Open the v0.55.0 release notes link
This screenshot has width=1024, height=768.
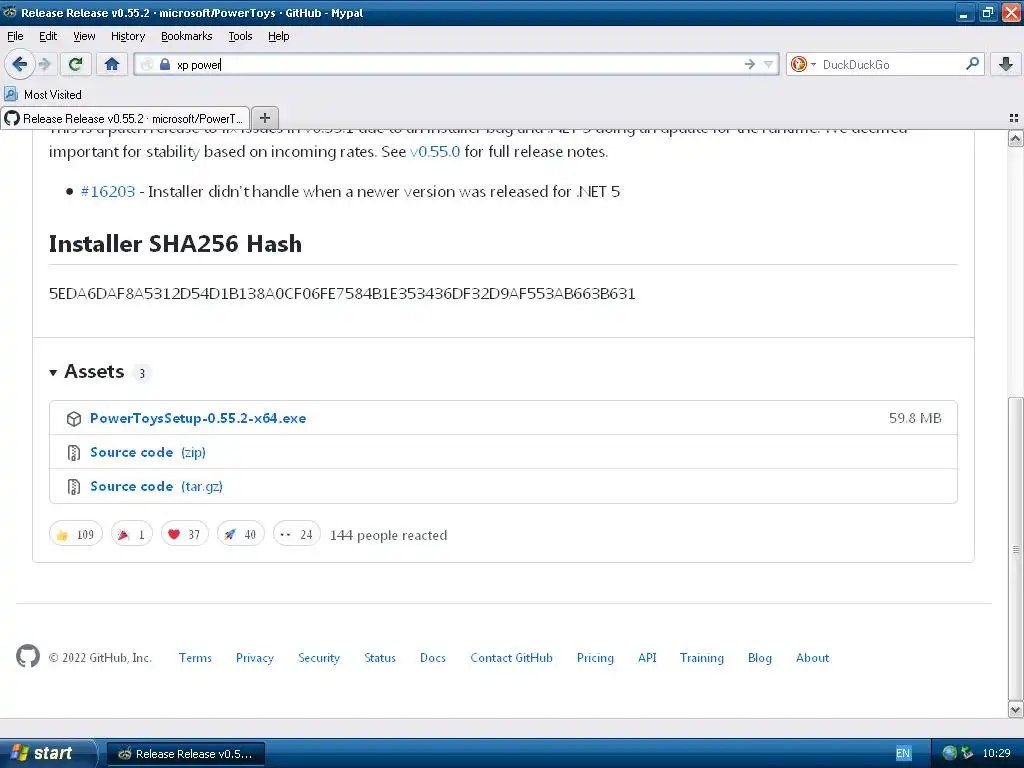[435, 152]
